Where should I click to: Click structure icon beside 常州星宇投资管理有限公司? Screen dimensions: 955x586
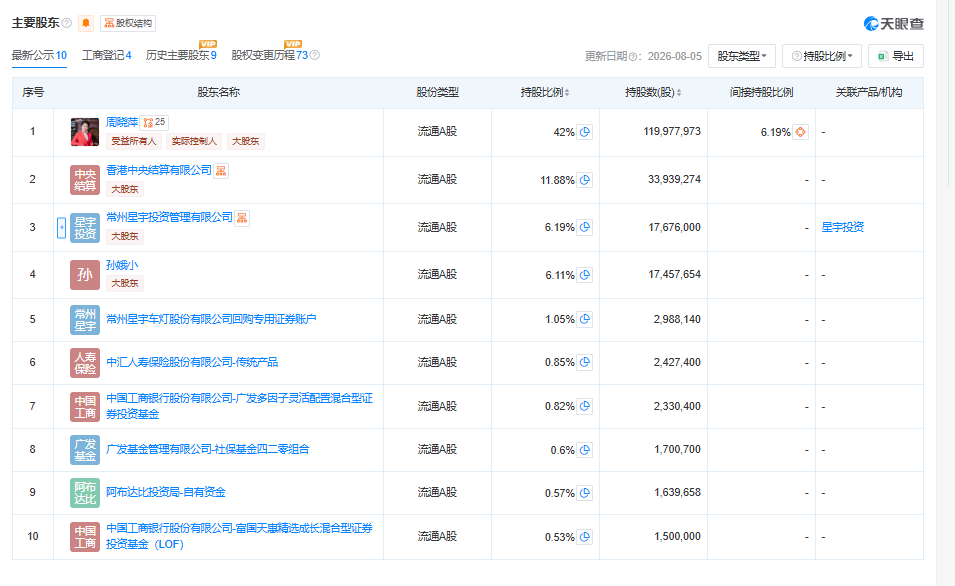pyautogui.click(x=242, y=217)
